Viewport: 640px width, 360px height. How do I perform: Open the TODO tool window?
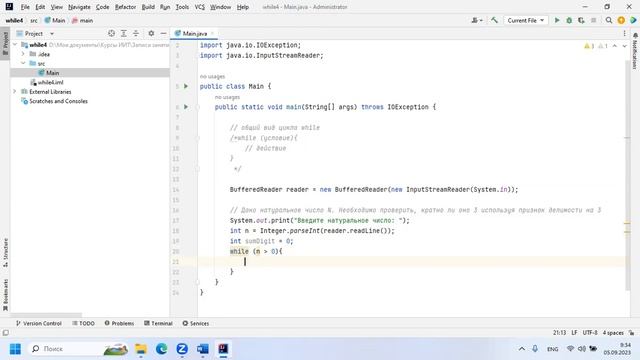coord(83,323)
